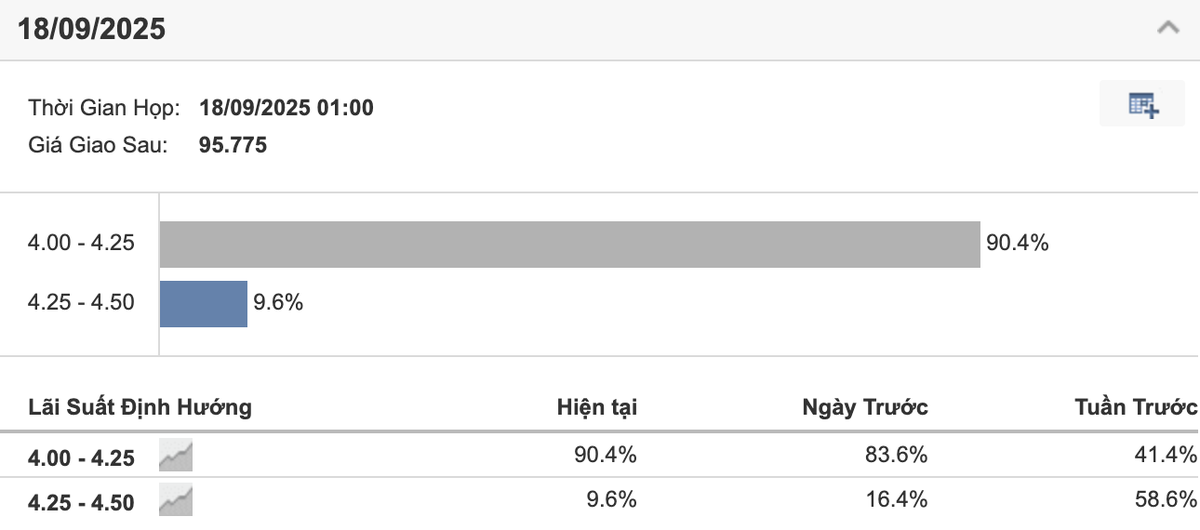Image resolution: width=1200 pixels, height=530 pixels.
Task: Click the 4.00 - 4.25 chart axis label
Action: [x=80, y=243]
